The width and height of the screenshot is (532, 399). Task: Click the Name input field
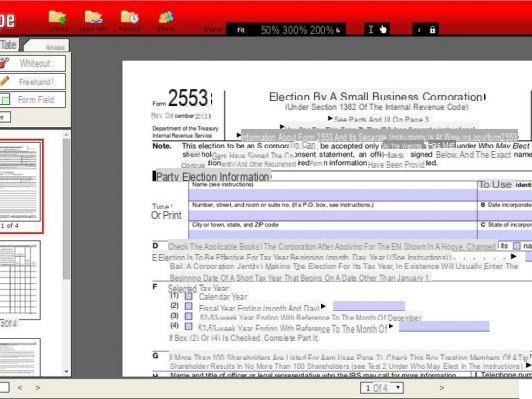(333, 195)
